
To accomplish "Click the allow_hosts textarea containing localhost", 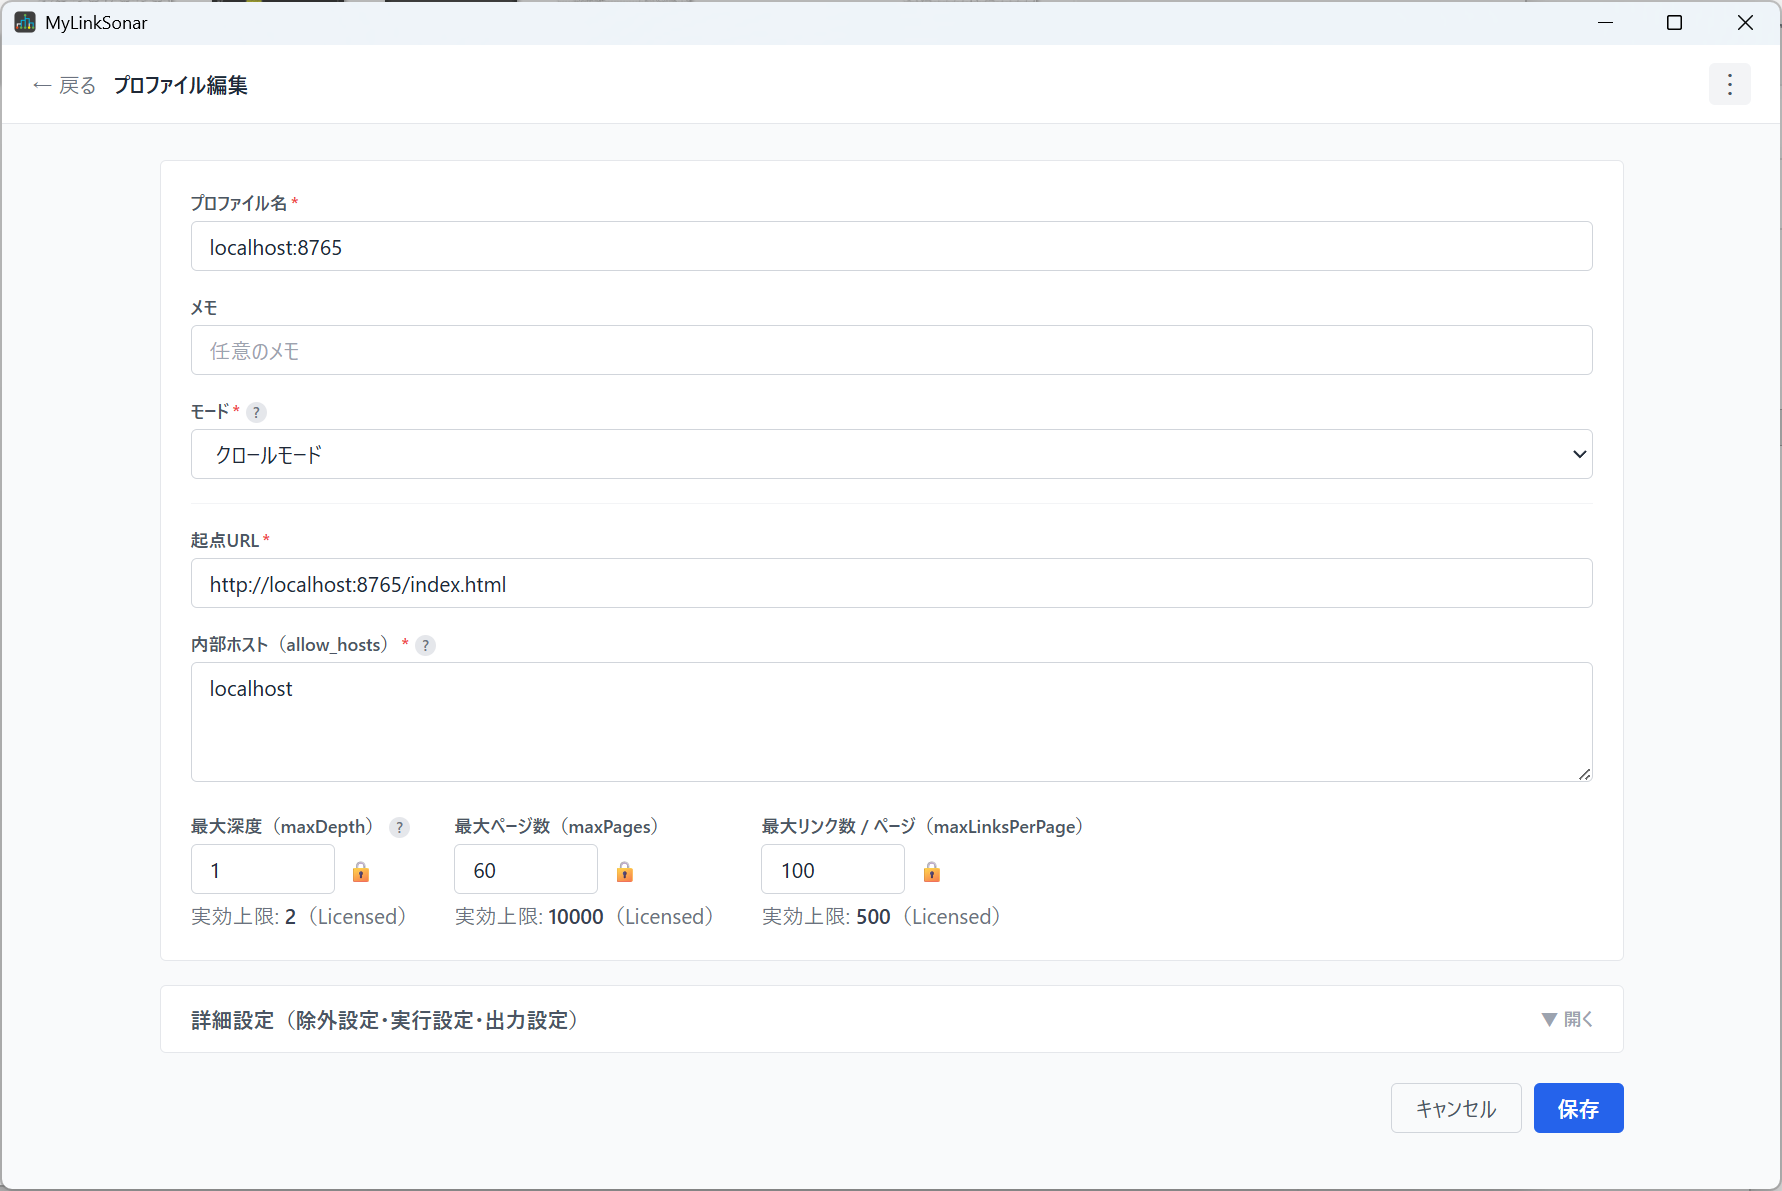I will pyautogui.click(x=891, y=722).
